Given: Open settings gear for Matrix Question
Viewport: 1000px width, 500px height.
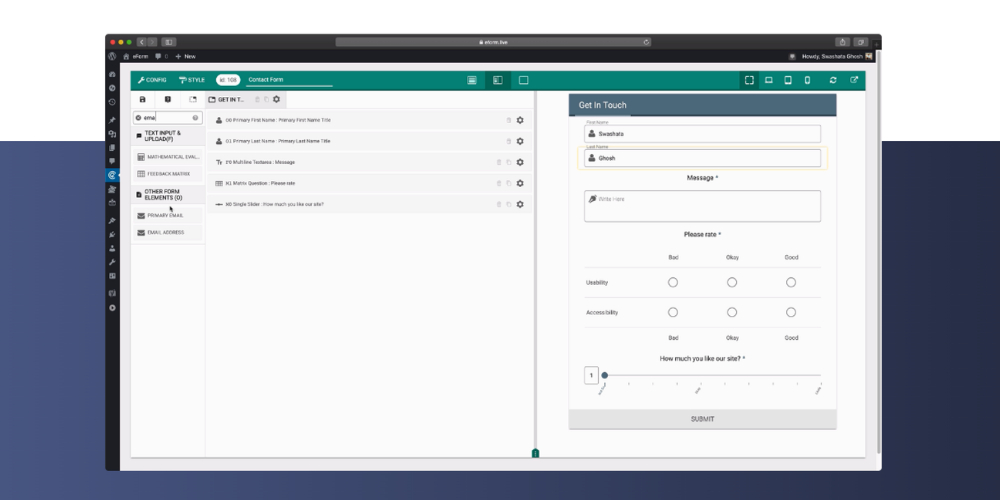Looking at the screenshot, I should click(x=520, y=183).
